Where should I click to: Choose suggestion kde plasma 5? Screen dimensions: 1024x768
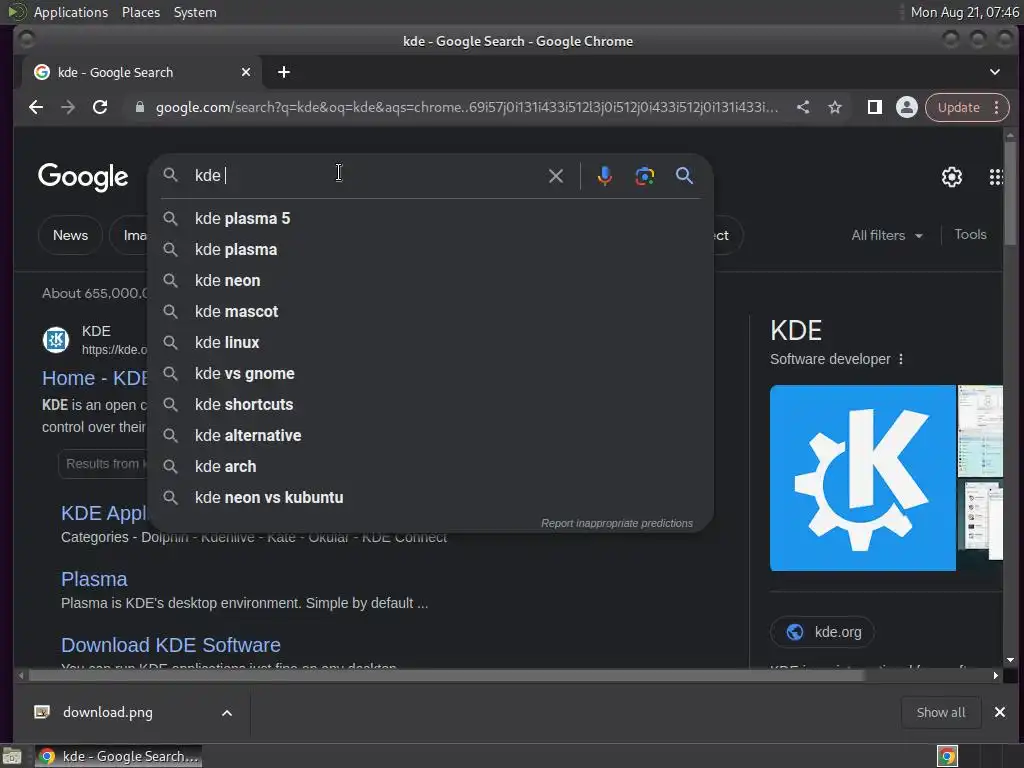click(x=430, y=219)
